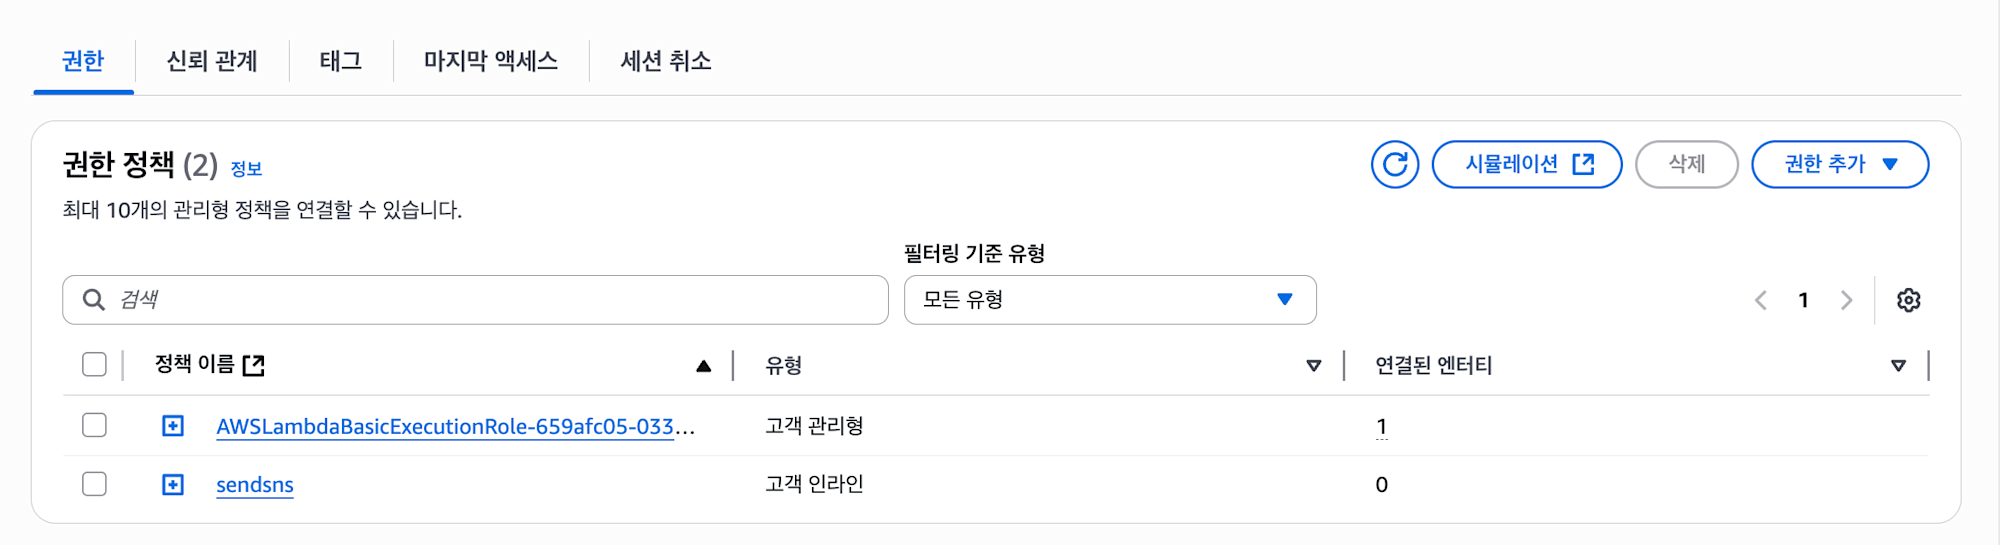The height and width of the screenshot is (545, 2000).
Task: Switch to the 신뢰 관계 tab
Action: [212, 61]
